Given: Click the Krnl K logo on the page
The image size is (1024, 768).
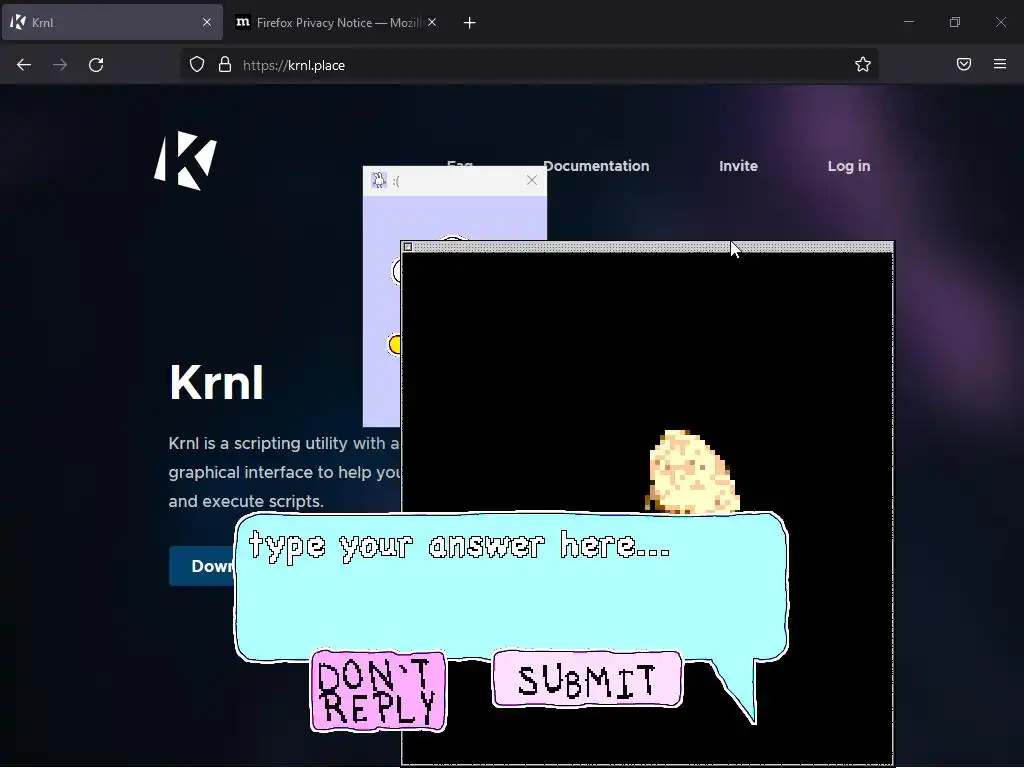Looking at the screenshot, I should coord(185,161).
